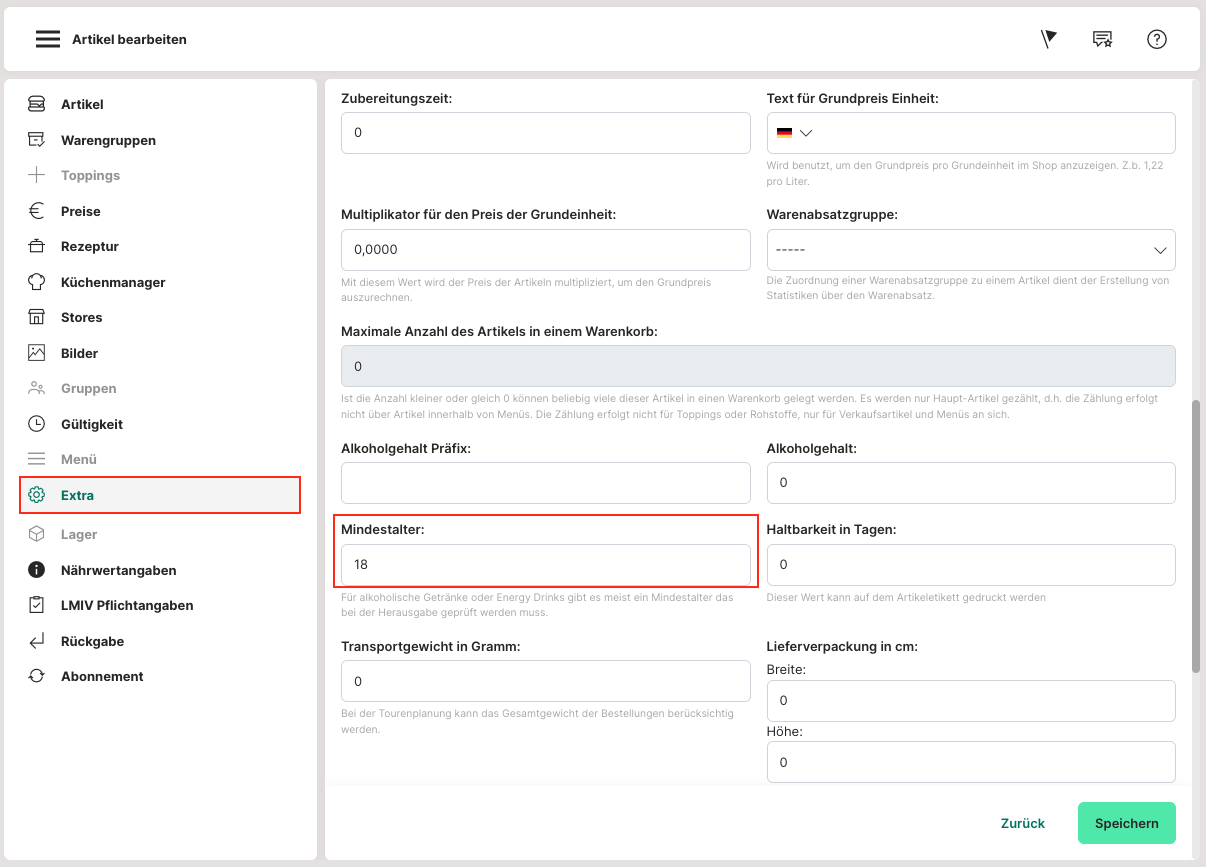Open the Rezeptur section
Screen dimensions: 1206x867
[x=89, y=246]
